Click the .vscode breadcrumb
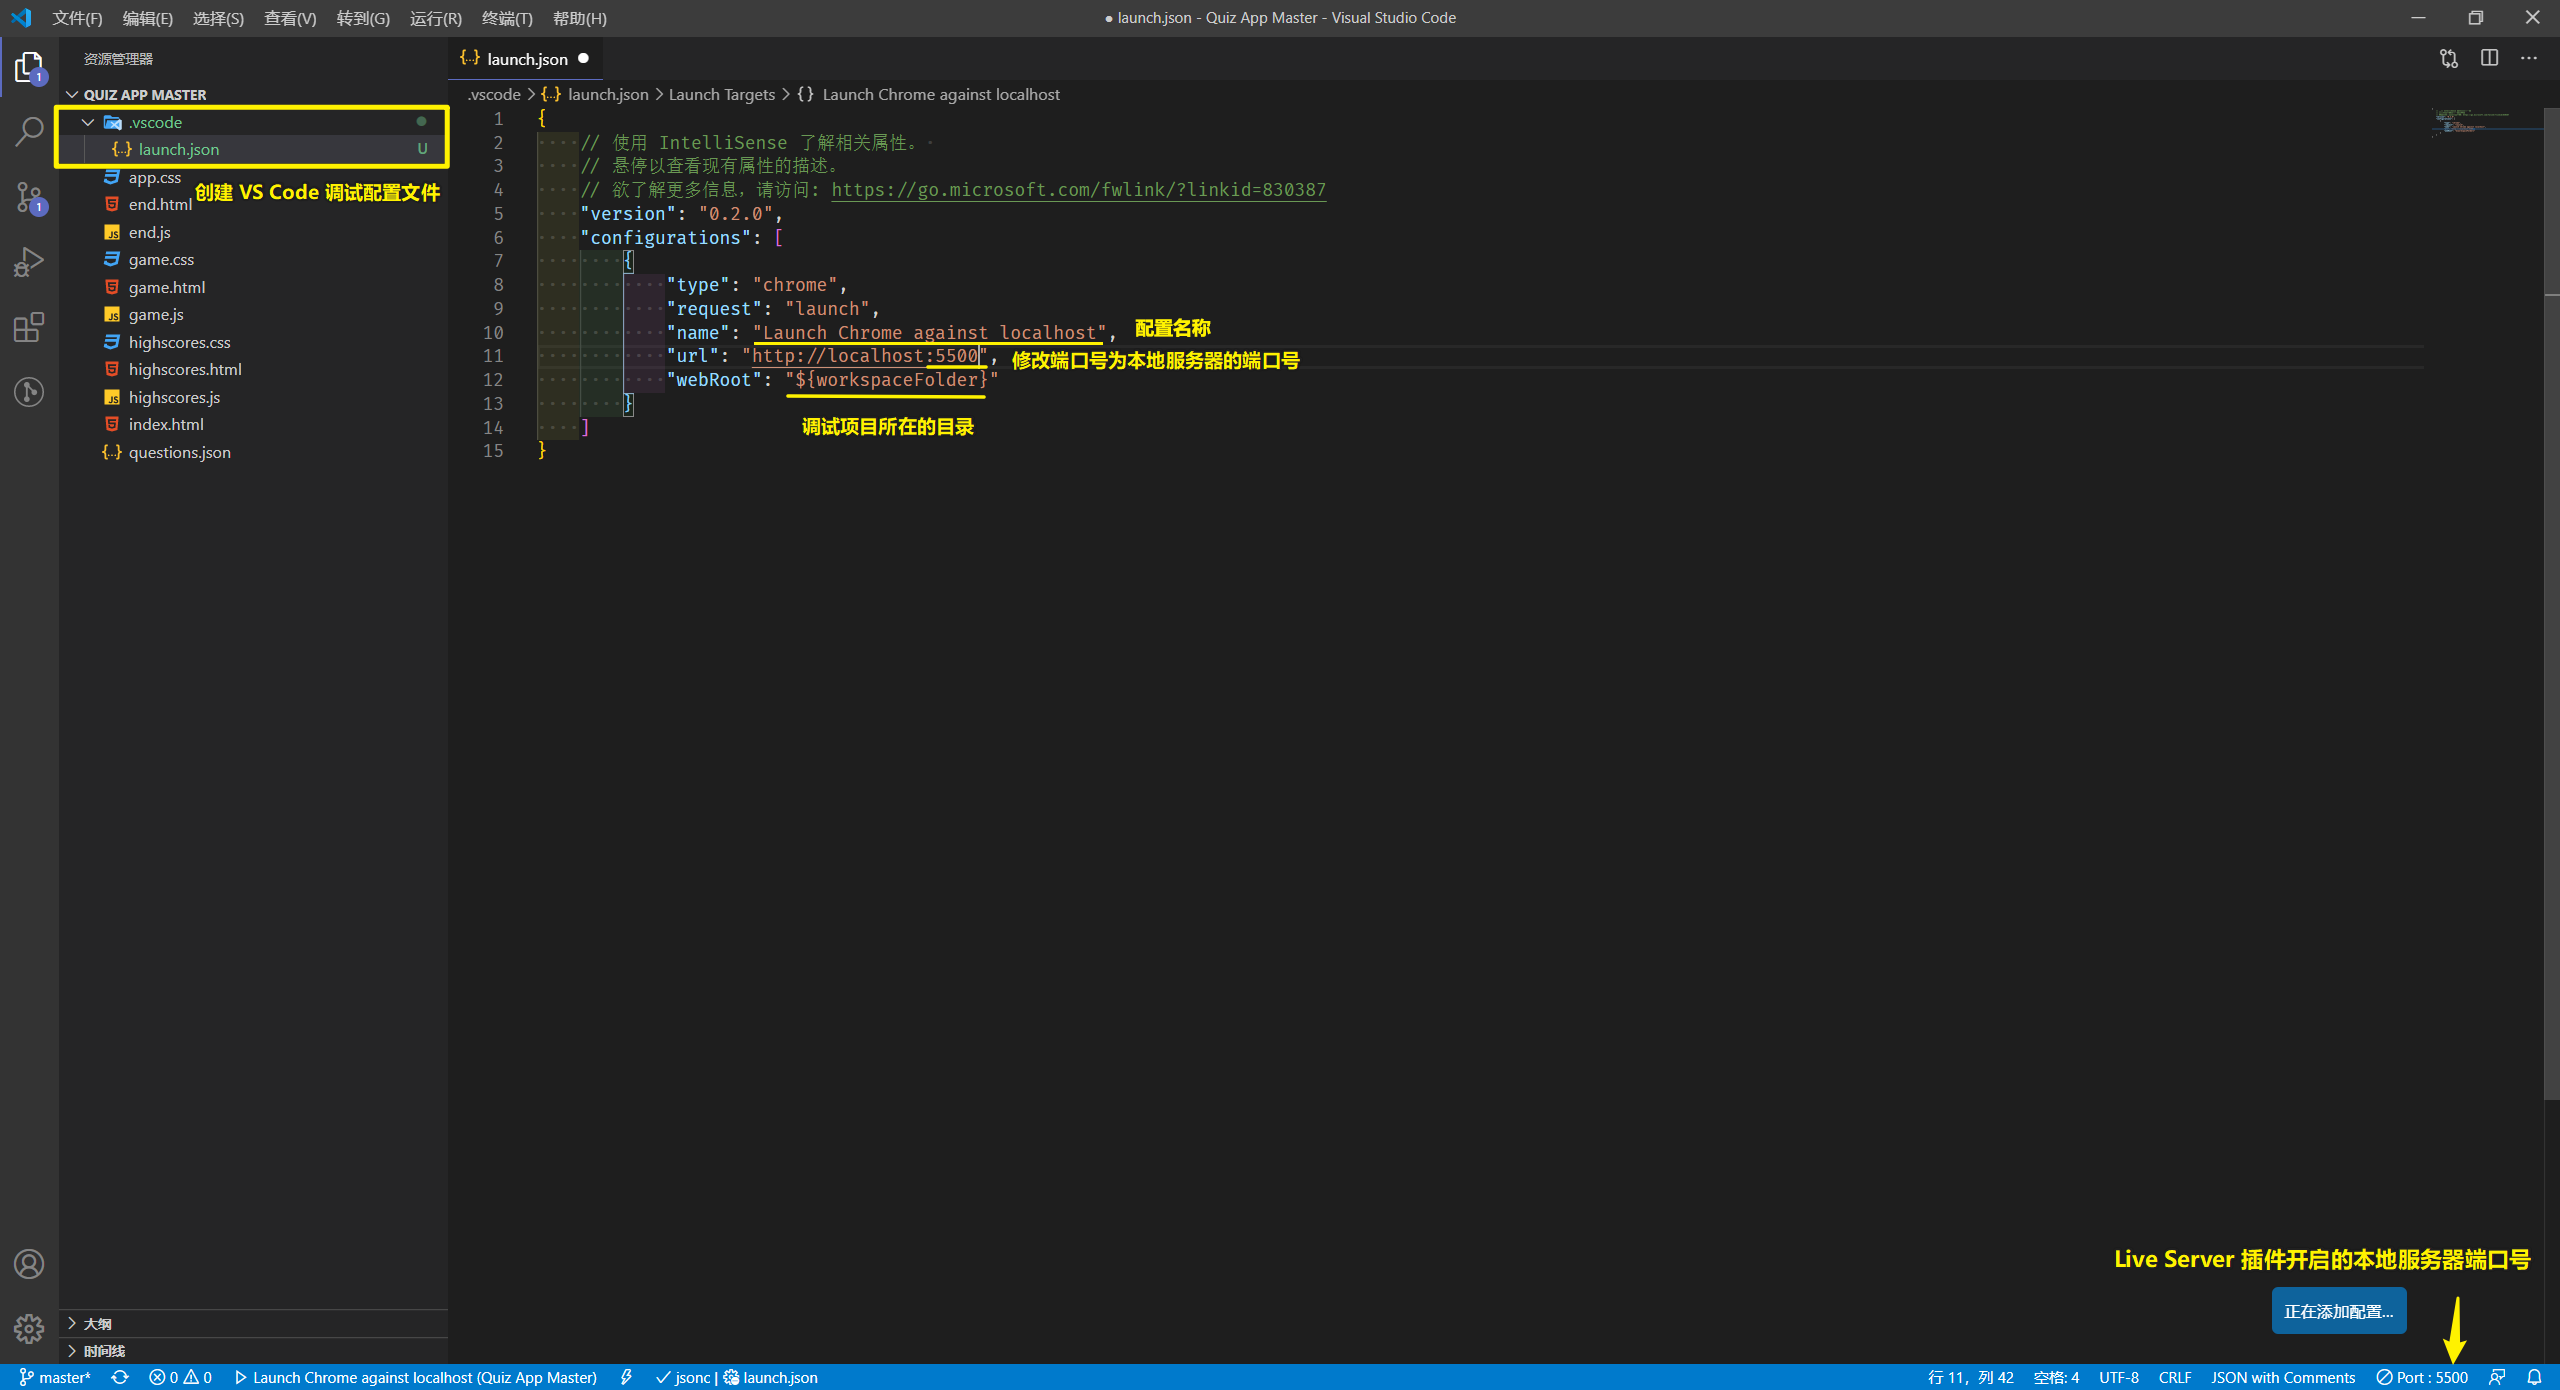 click(494, 95)
